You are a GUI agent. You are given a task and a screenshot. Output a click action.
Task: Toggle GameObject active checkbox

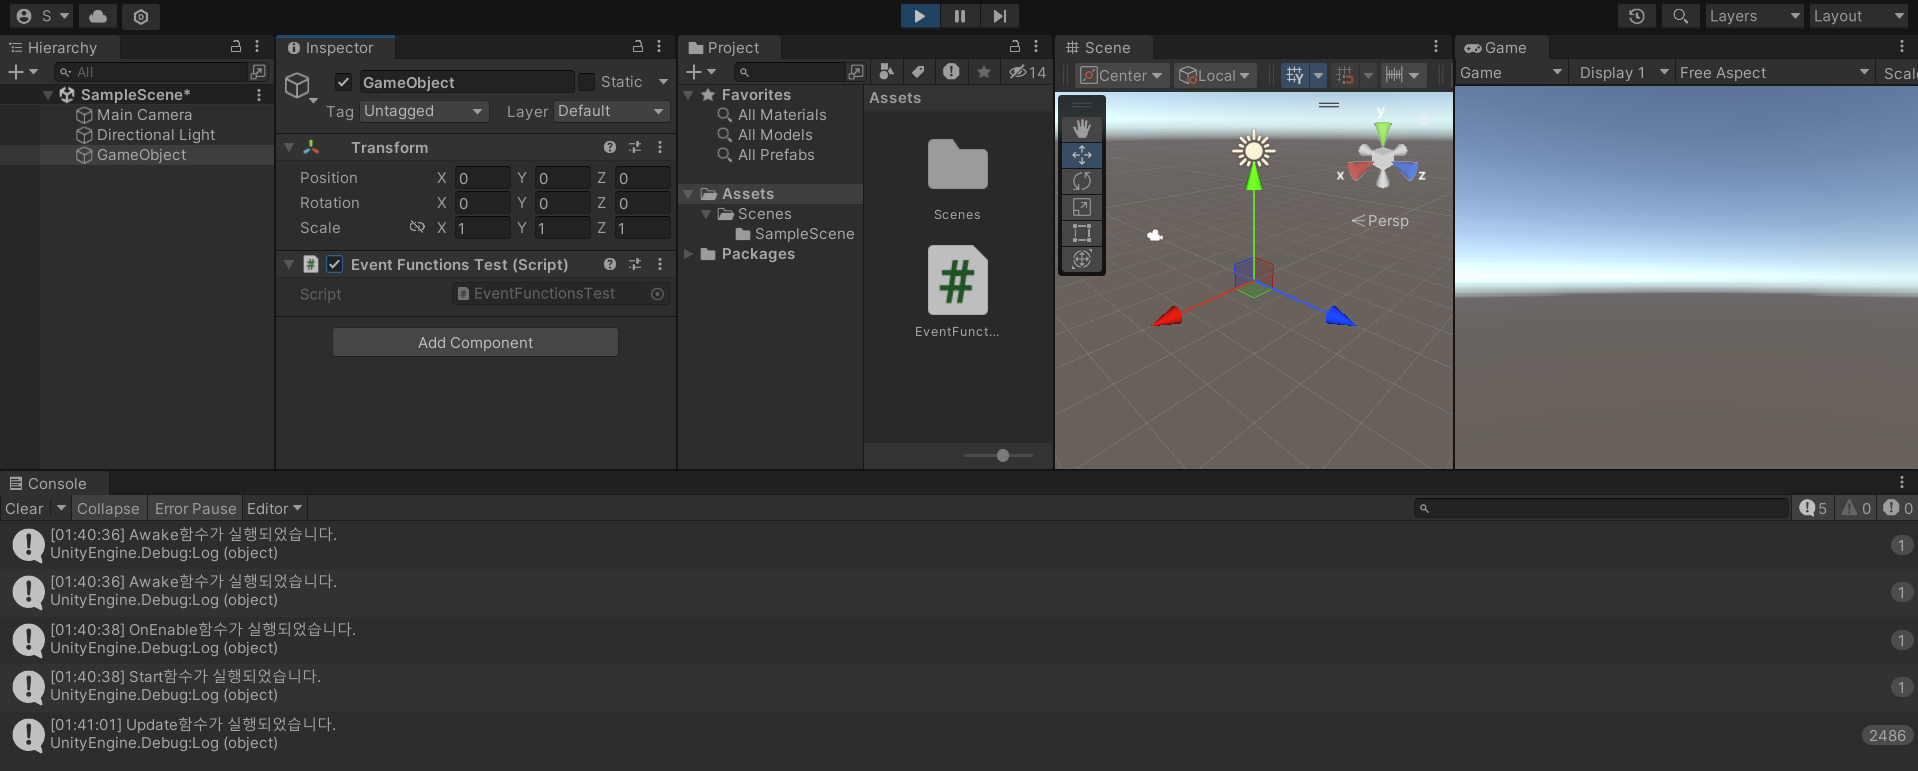tap(343, 82)
